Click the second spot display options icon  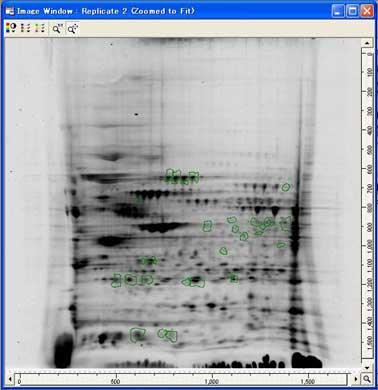[25, 28]
